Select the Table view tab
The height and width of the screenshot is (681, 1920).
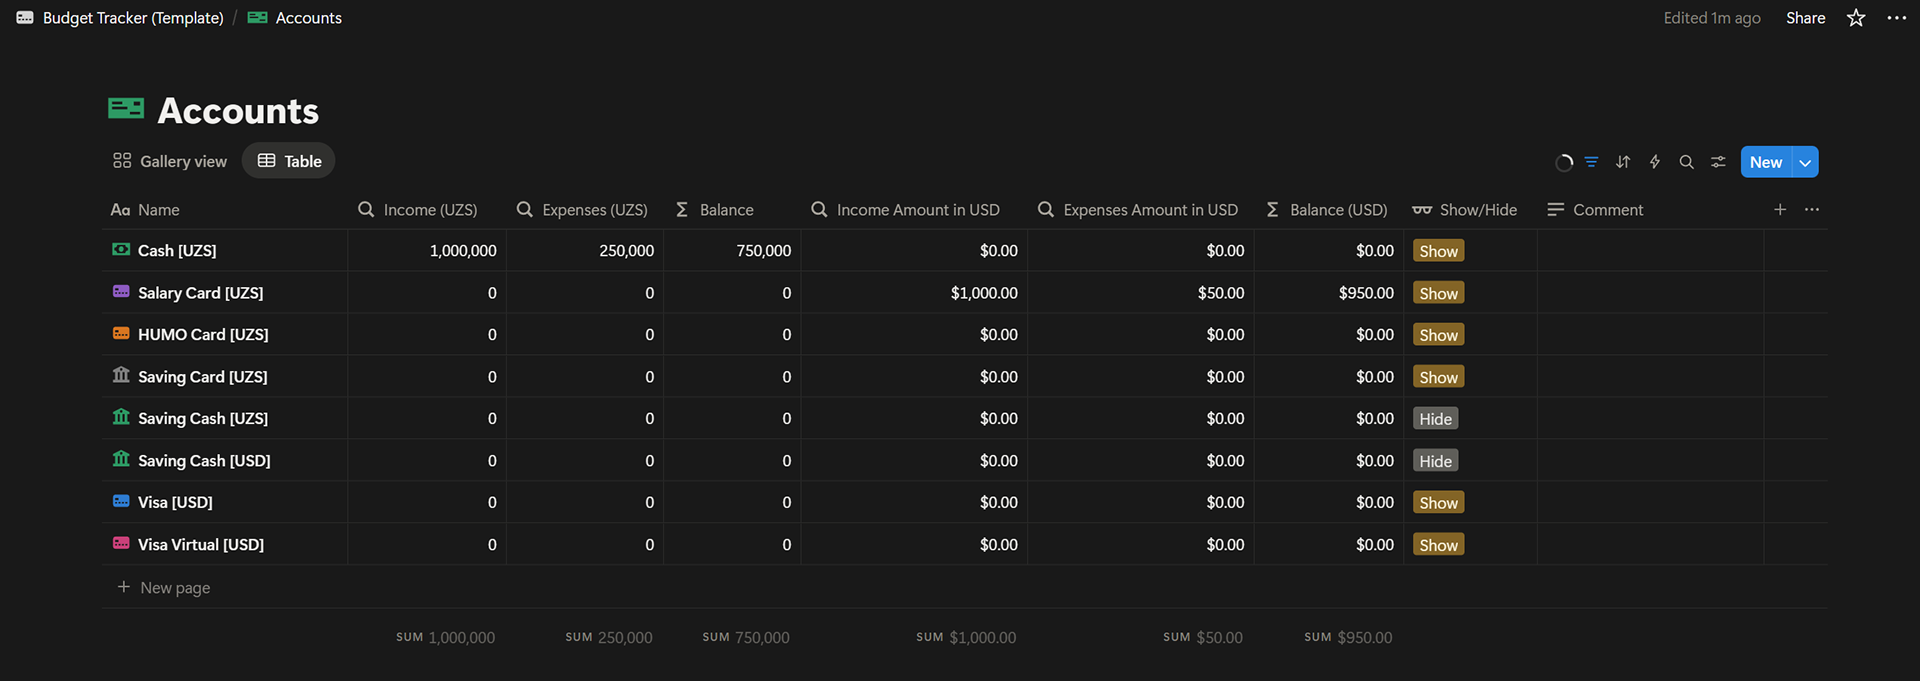(x=289, y=161)
